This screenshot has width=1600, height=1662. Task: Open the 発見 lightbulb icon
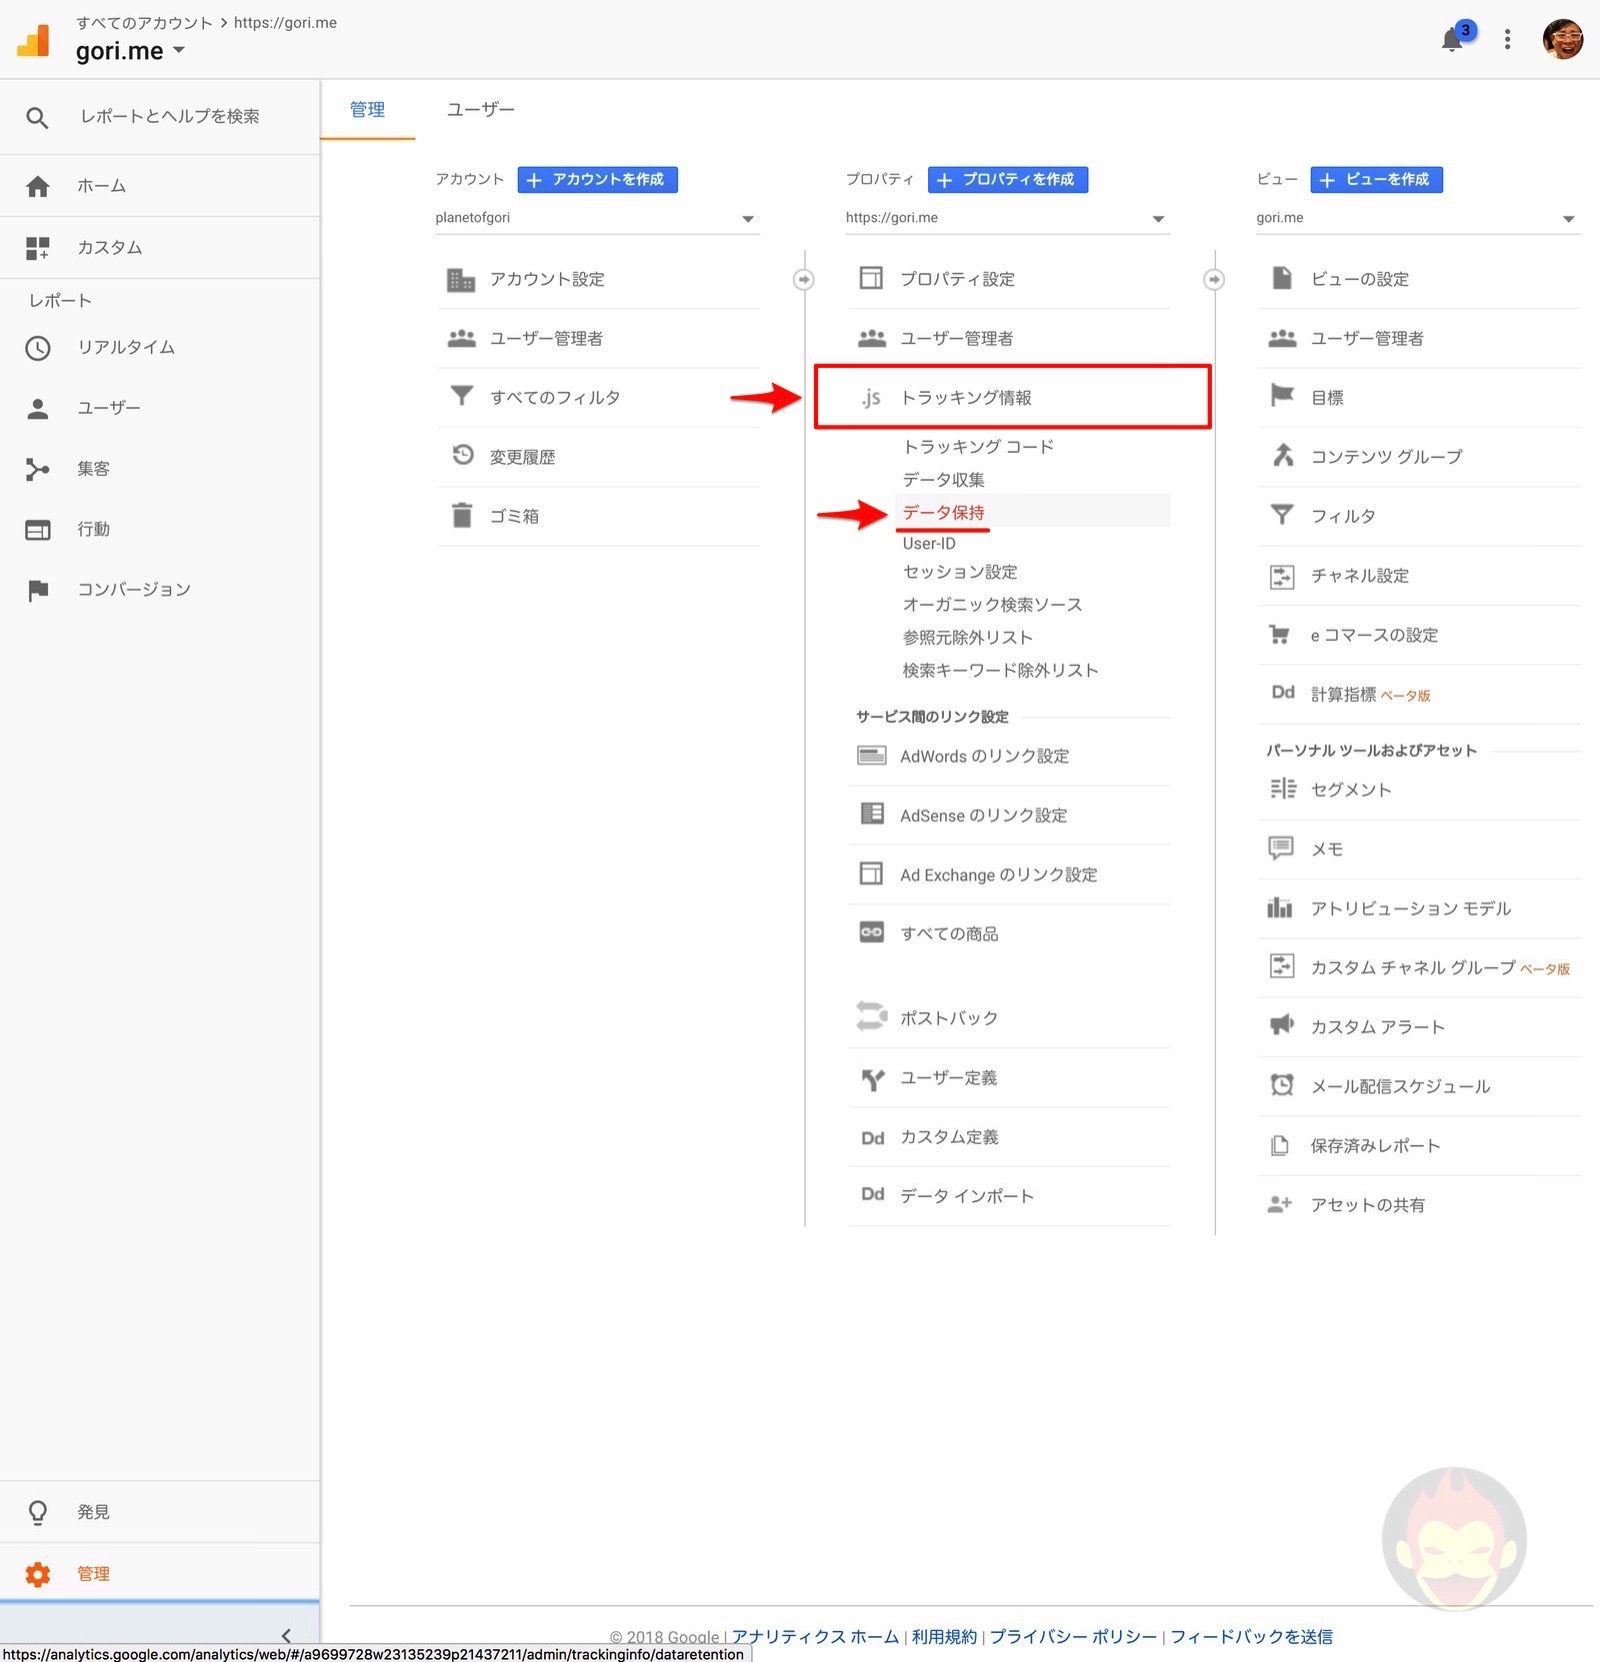click(x=38, y=1511)
